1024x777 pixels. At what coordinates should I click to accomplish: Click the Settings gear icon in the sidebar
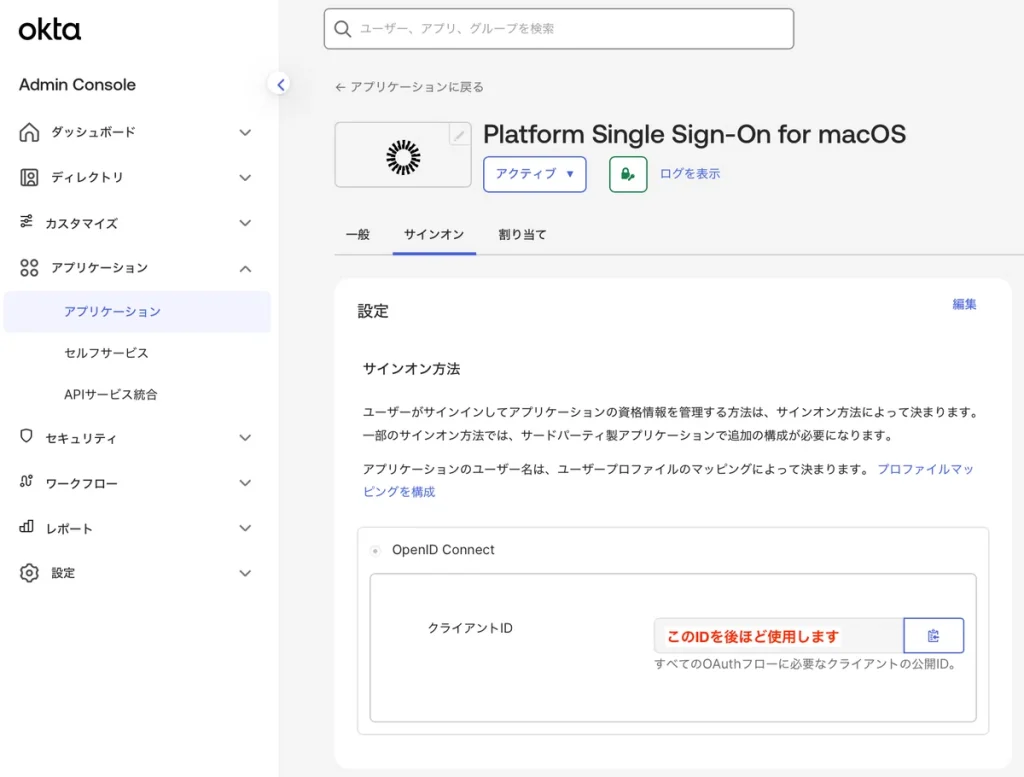[x=29, y=573]
